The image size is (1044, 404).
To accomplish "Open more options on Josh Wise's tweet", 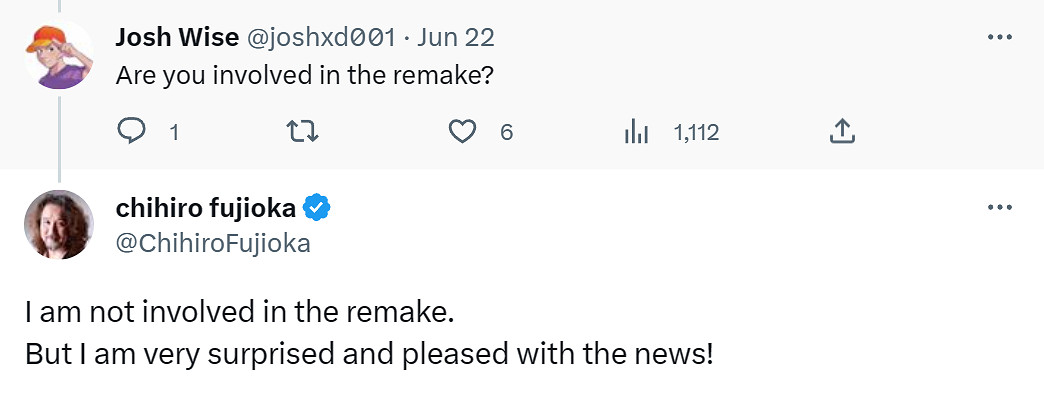I will [x=1000, y=37].
